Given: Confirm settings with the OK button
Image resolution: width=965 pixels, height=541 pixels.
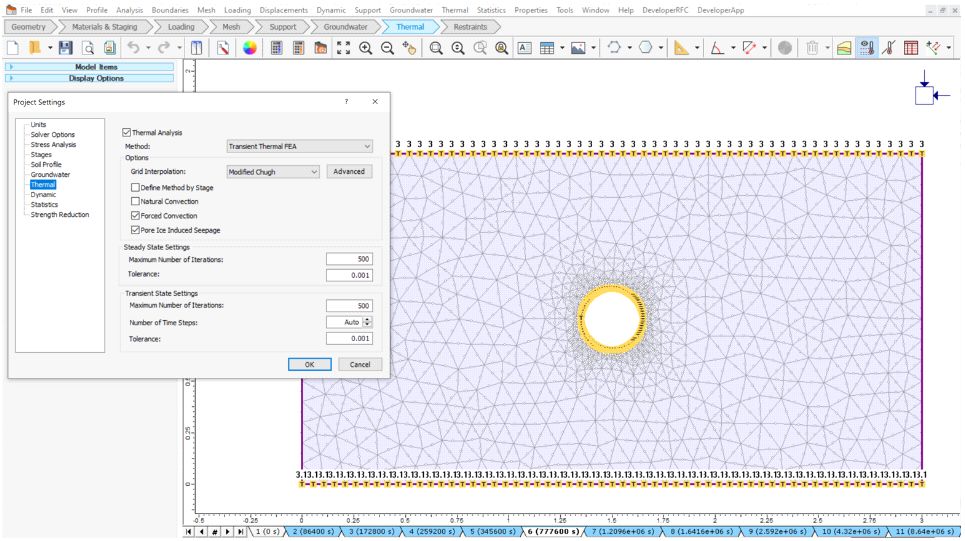Looking at the screenshot, I should 310,364.
